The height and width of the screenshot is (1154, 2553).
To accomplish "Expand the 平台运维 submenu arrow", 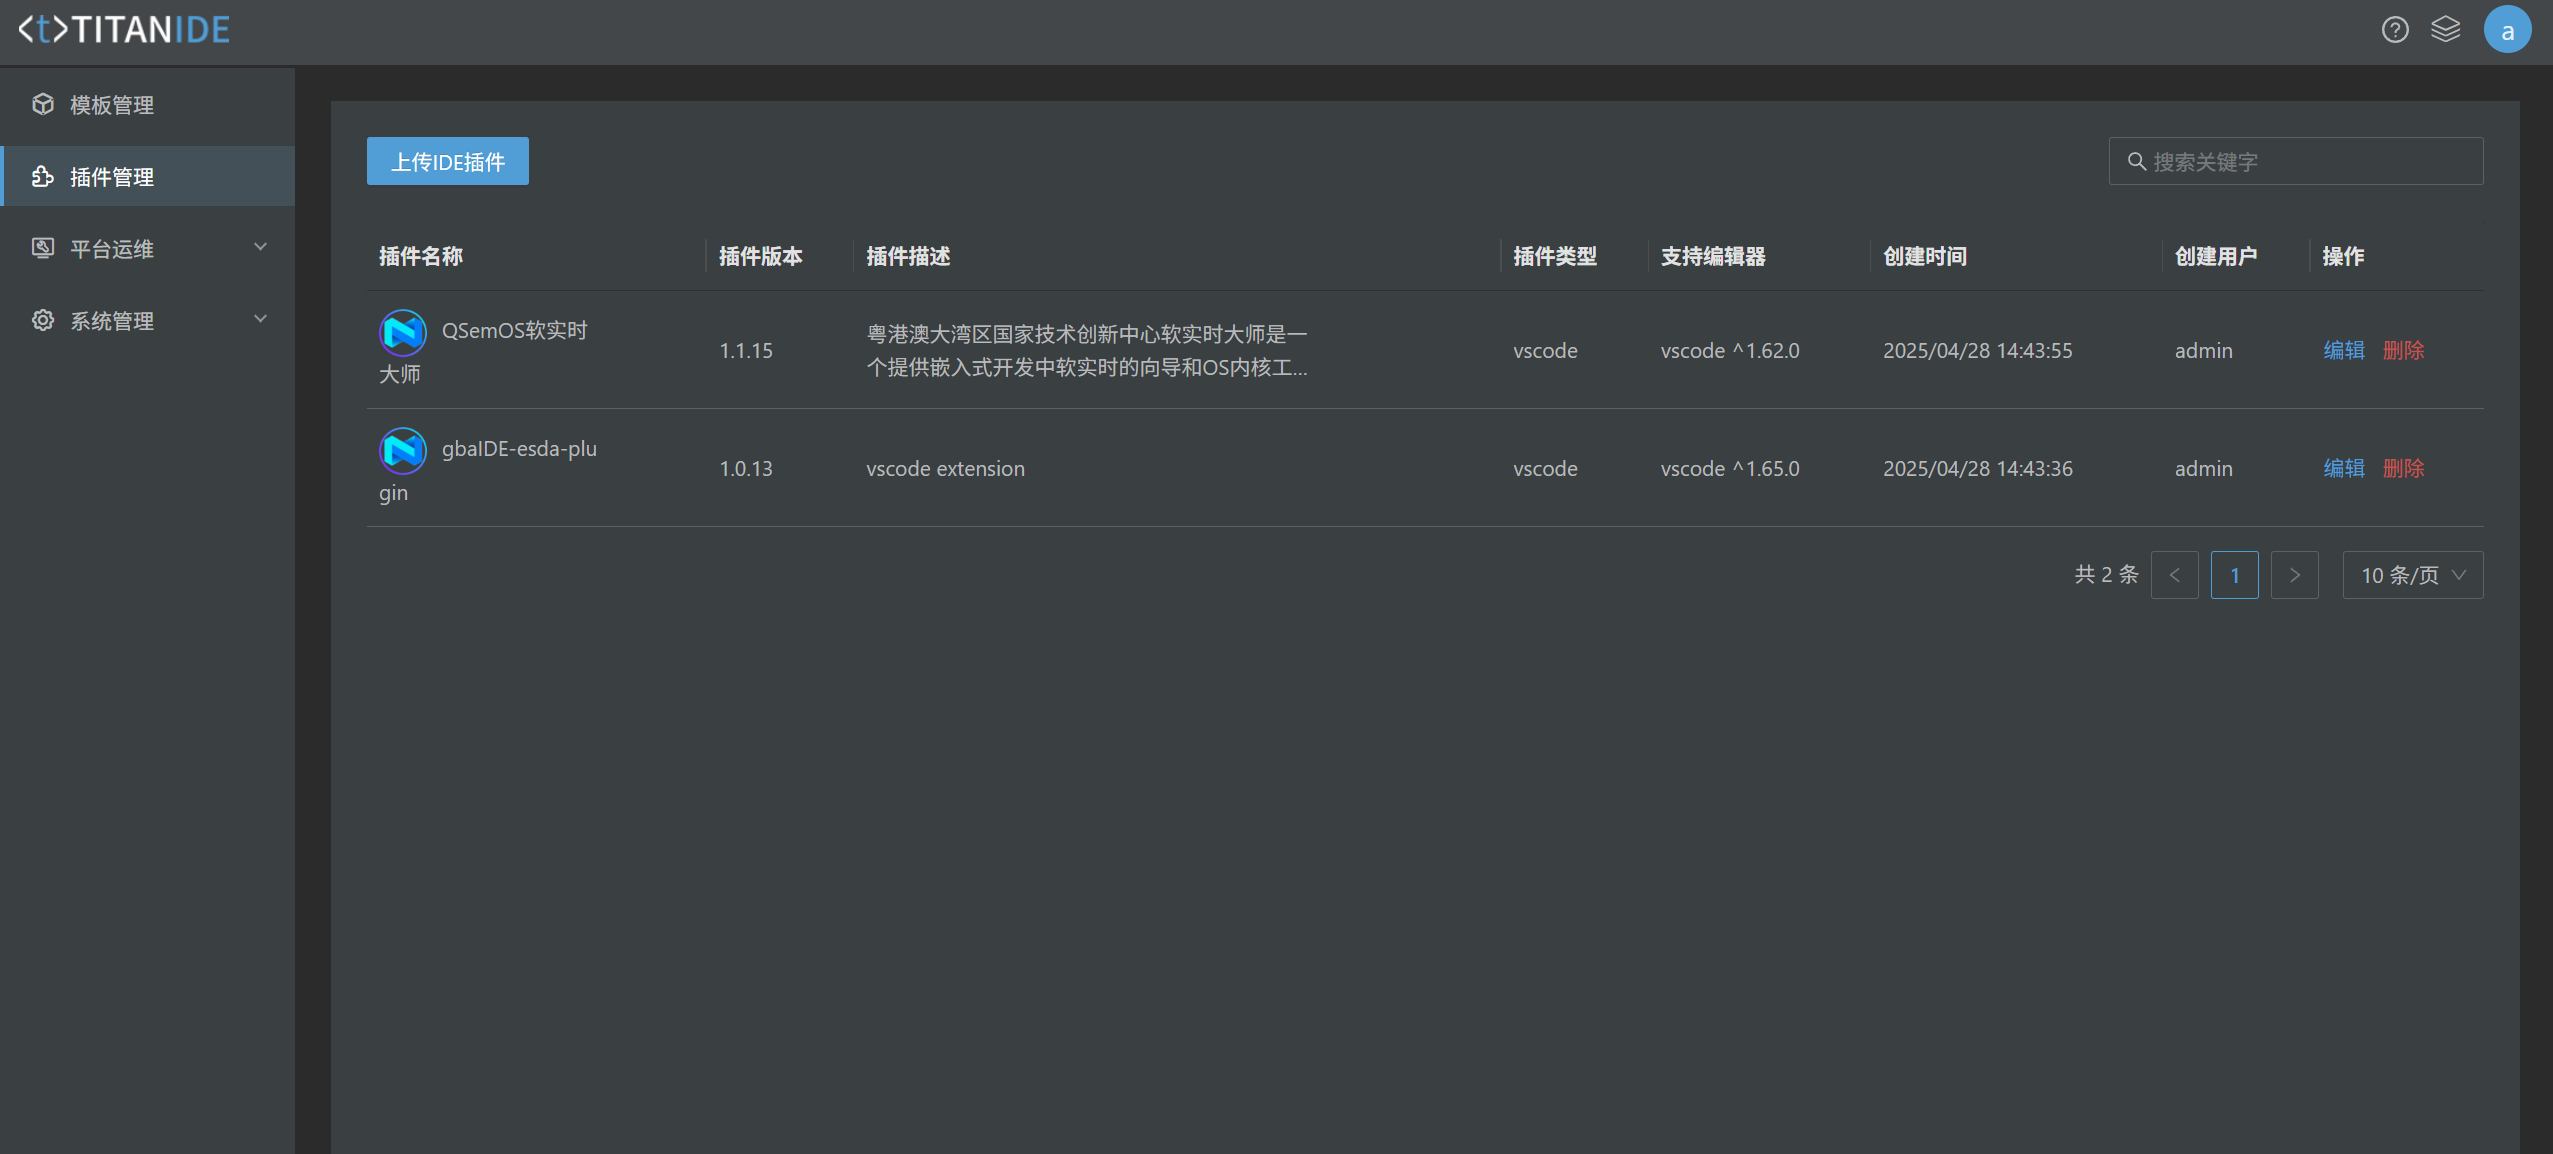I will [260, 248].
